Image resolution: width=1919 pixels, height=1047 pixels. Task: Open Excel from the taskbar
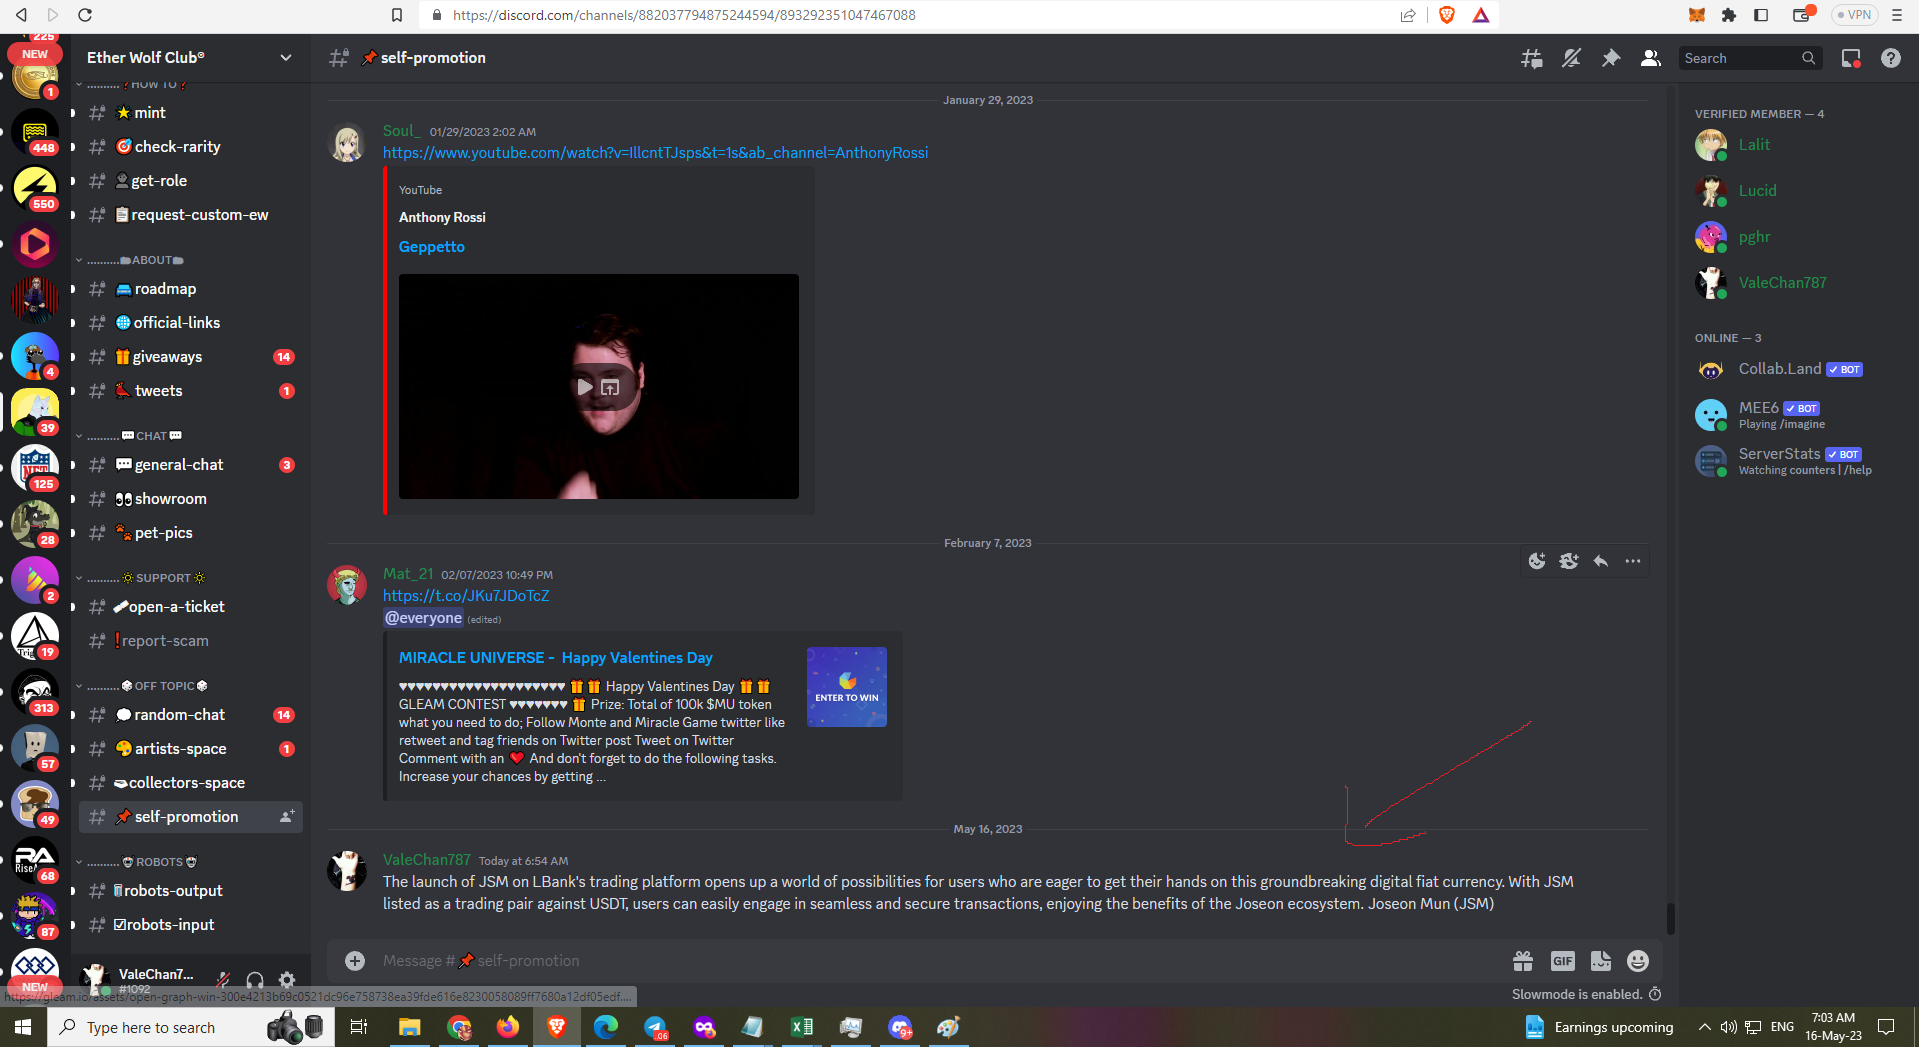pos(802,1027)
